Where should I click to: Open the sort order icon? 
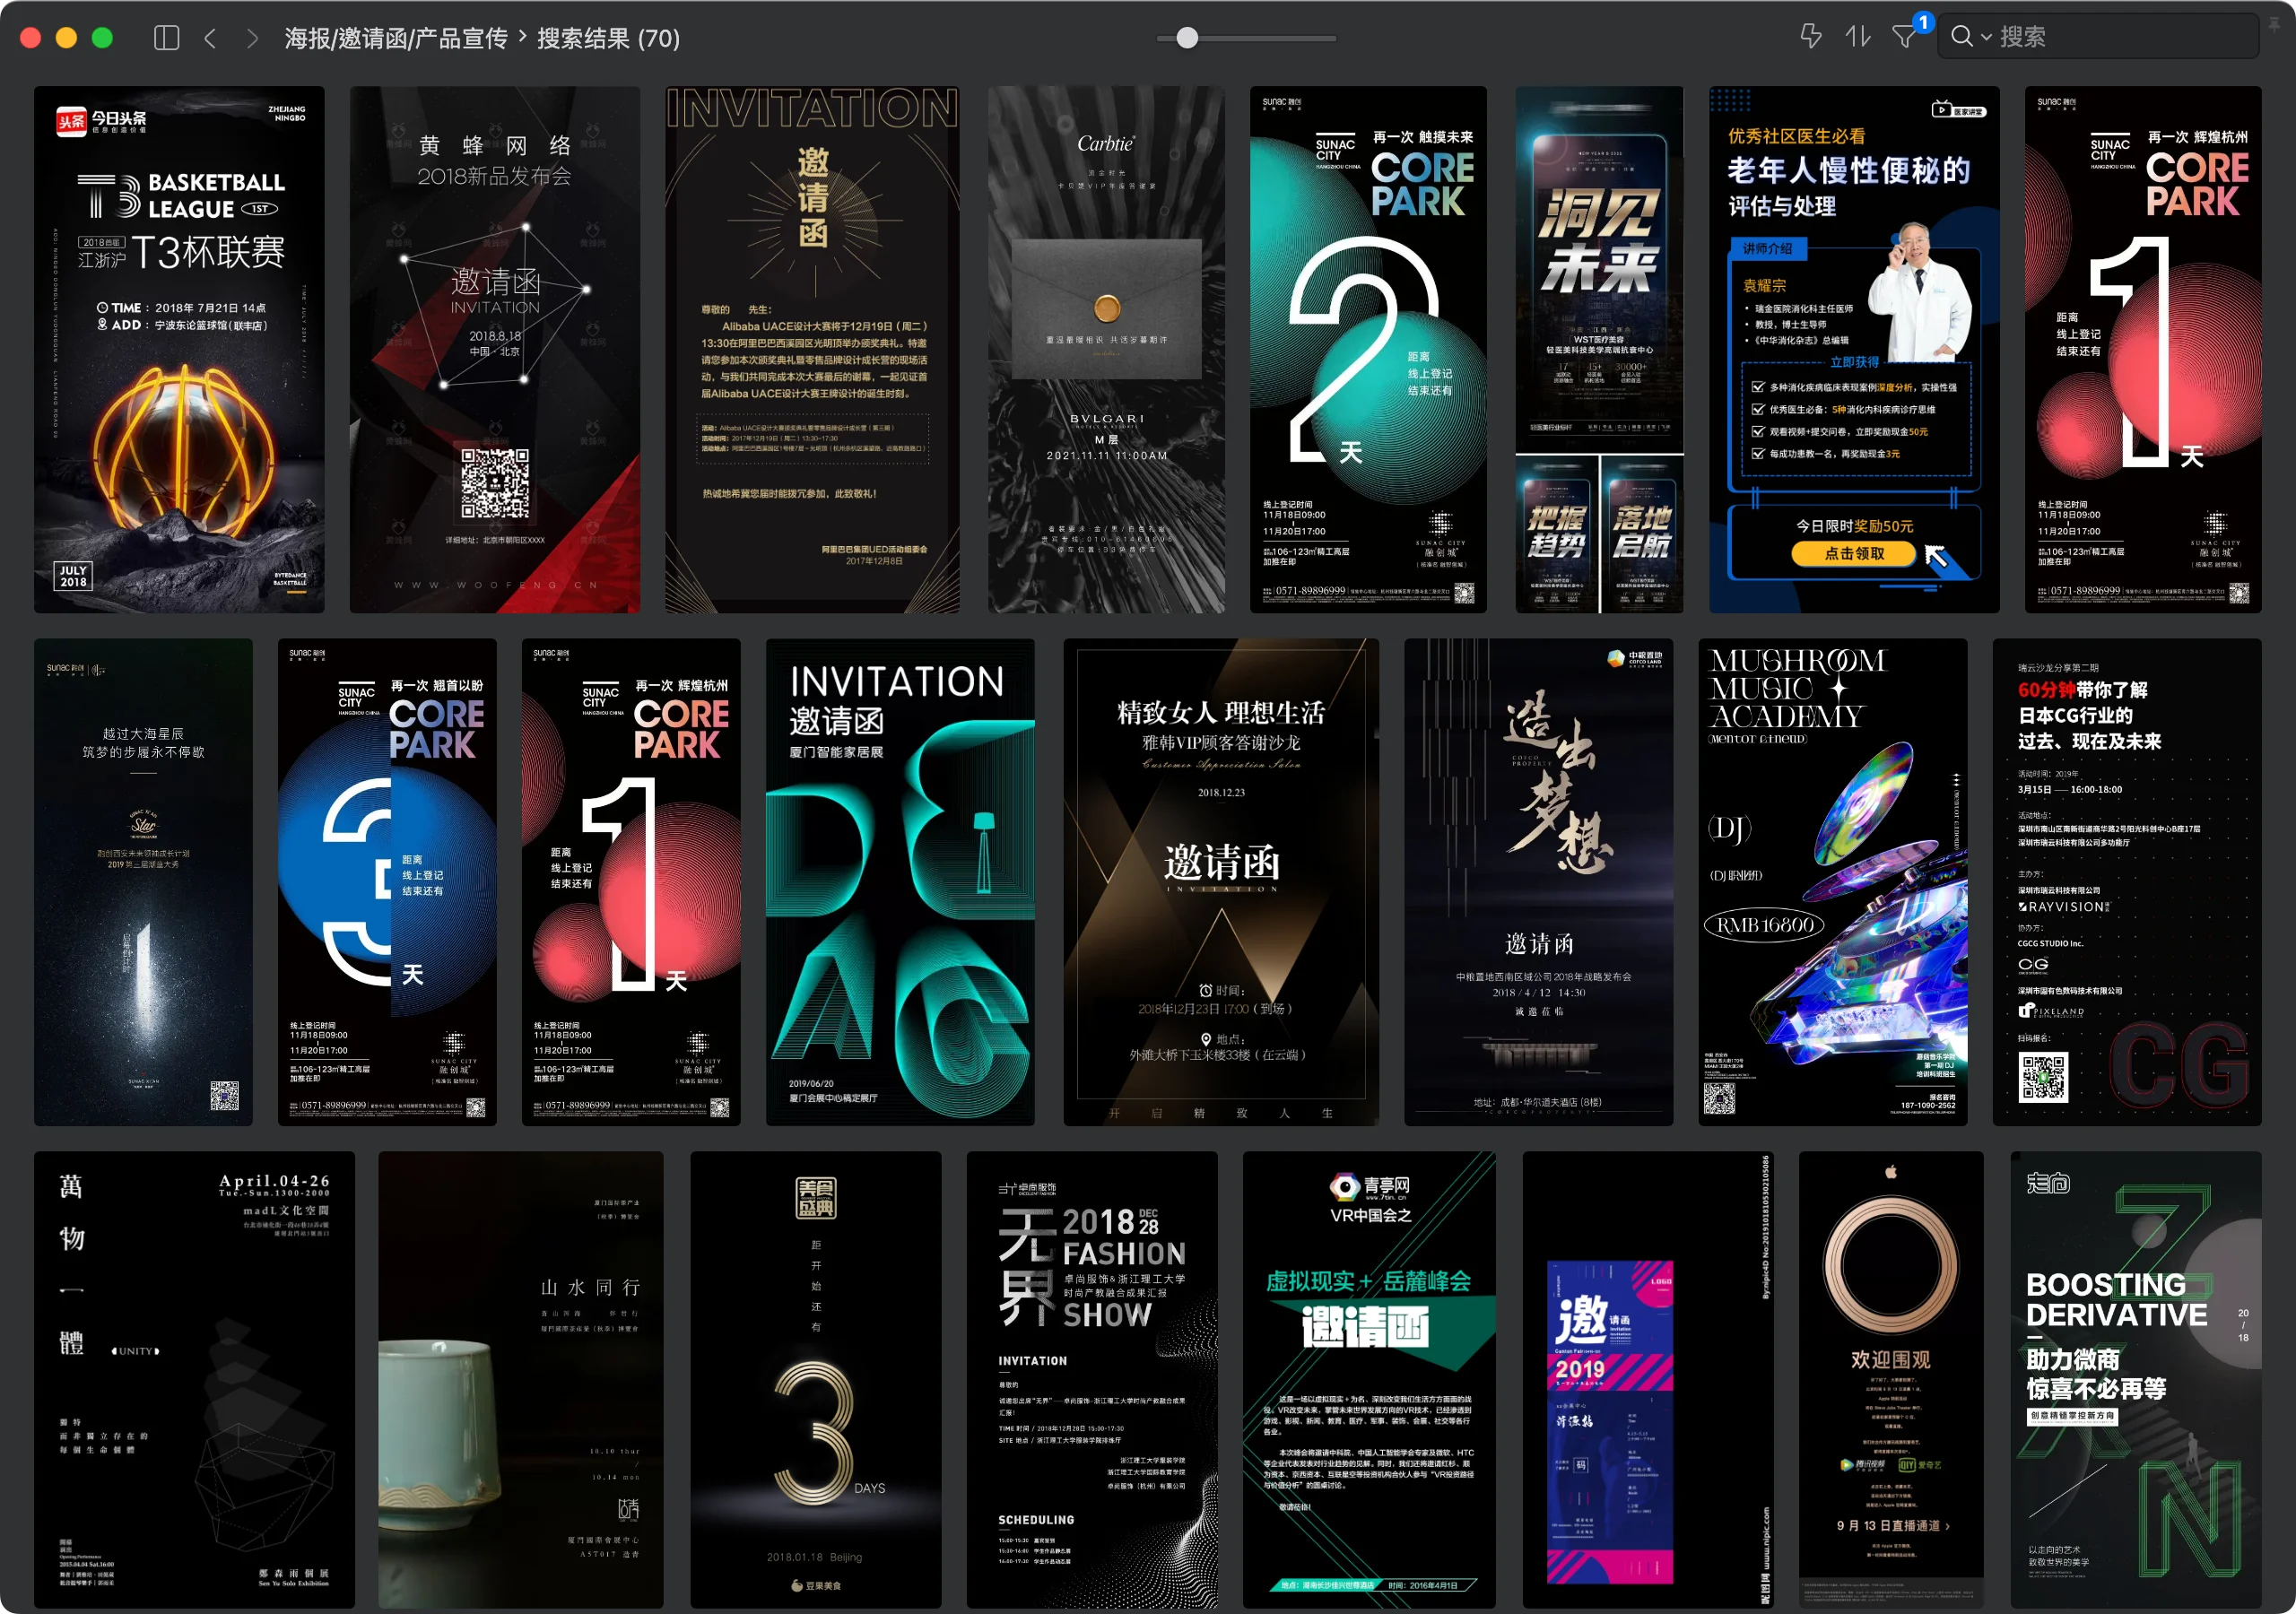(x=1858, y=36)
